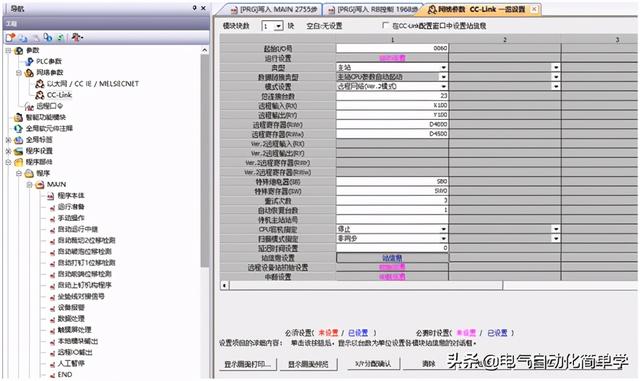Open the 数据链接类型 dropdown in column 1
The width and height of the screenshot is (640, 381).
click(444, 77)
